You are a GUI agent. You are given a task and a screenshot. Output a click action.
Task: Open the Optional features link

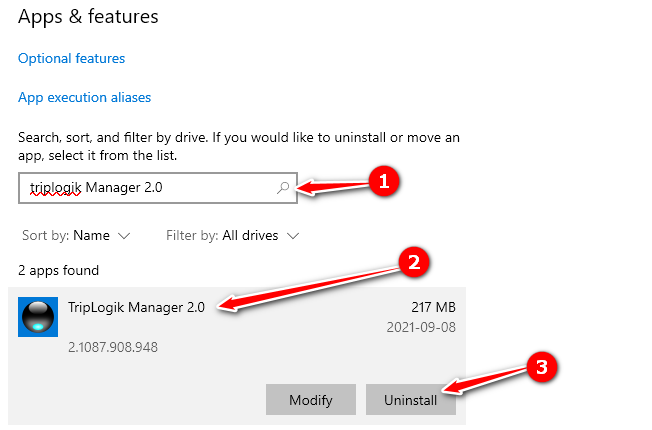(72, 59)
